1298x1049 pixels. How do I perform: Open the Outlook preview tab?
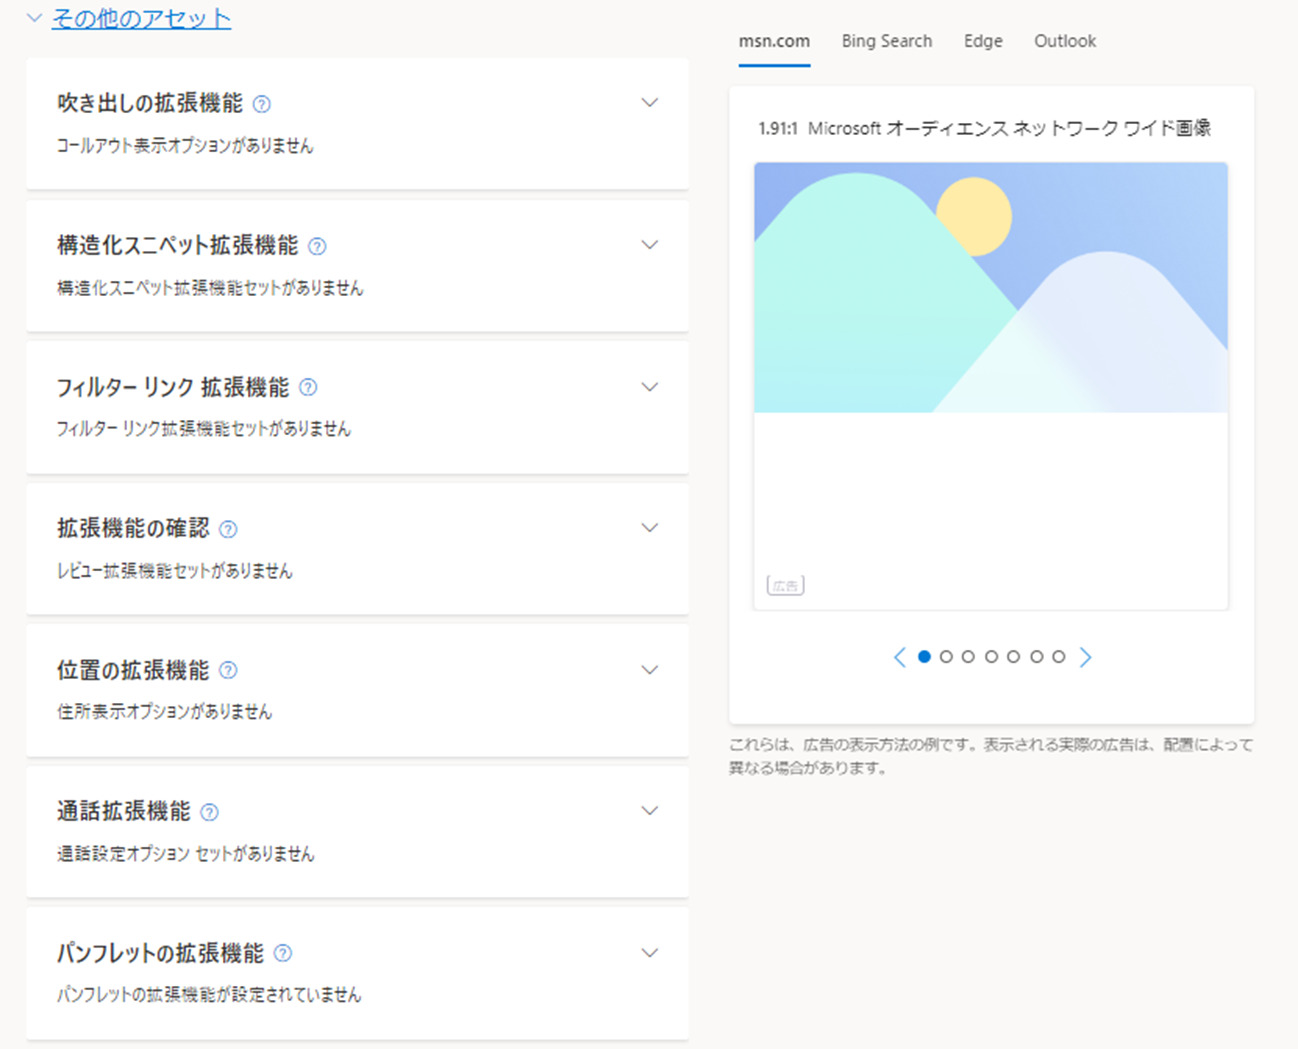[x=1064, y=41]
